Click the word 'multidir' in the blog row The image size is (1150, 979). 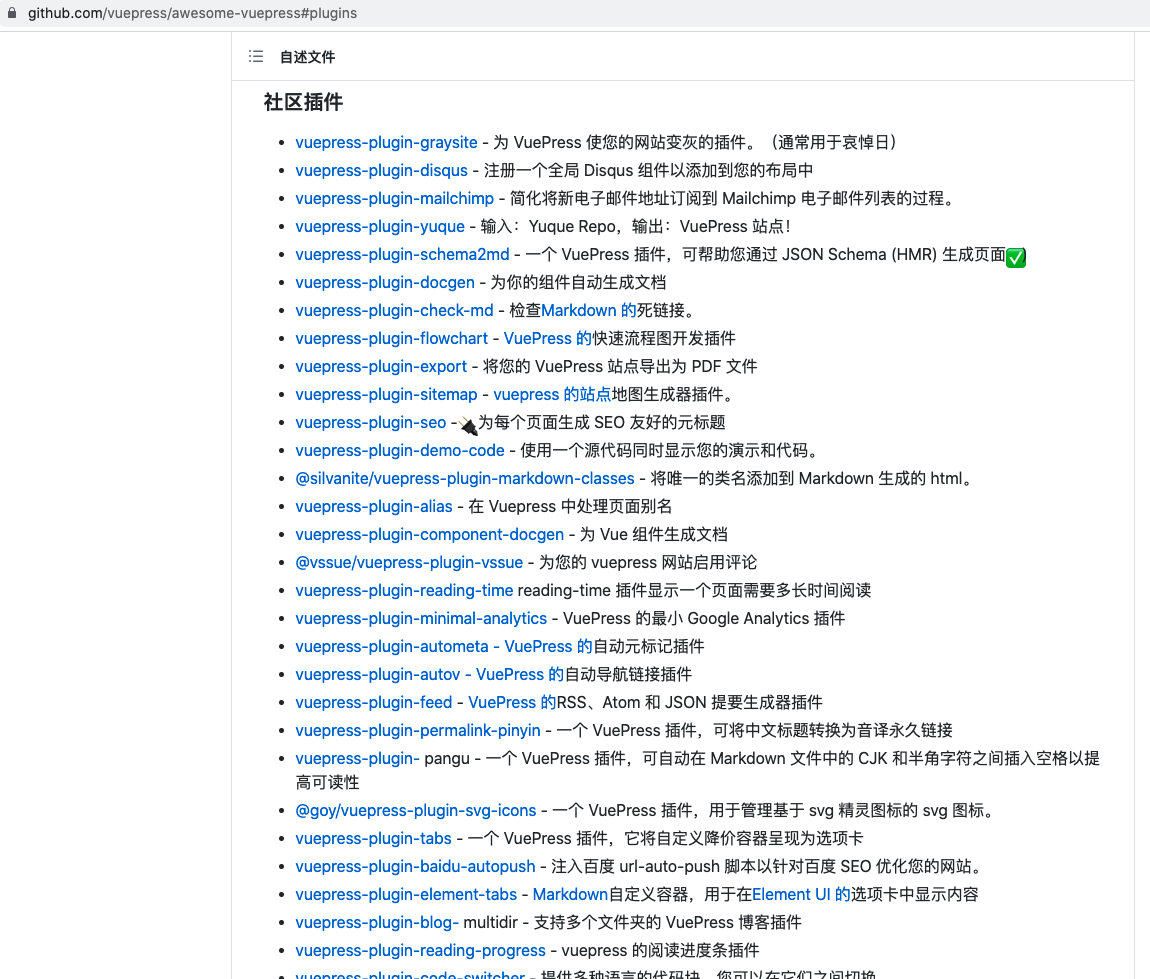[491, 923]
